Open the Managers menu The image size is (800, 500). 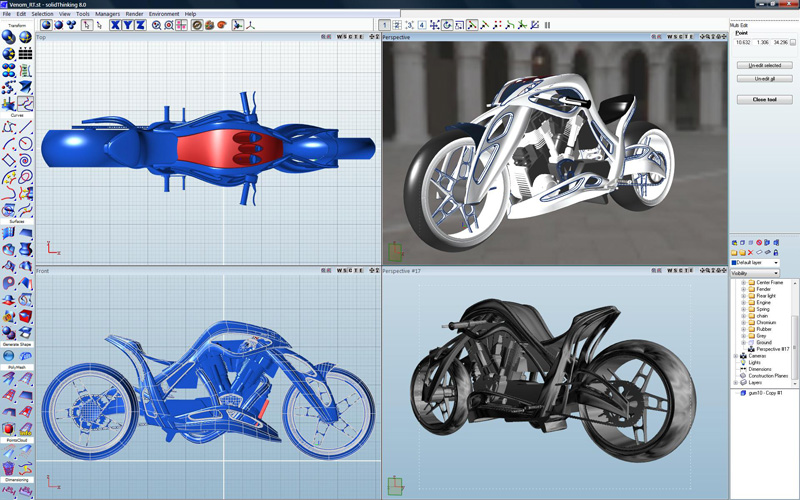107,14
